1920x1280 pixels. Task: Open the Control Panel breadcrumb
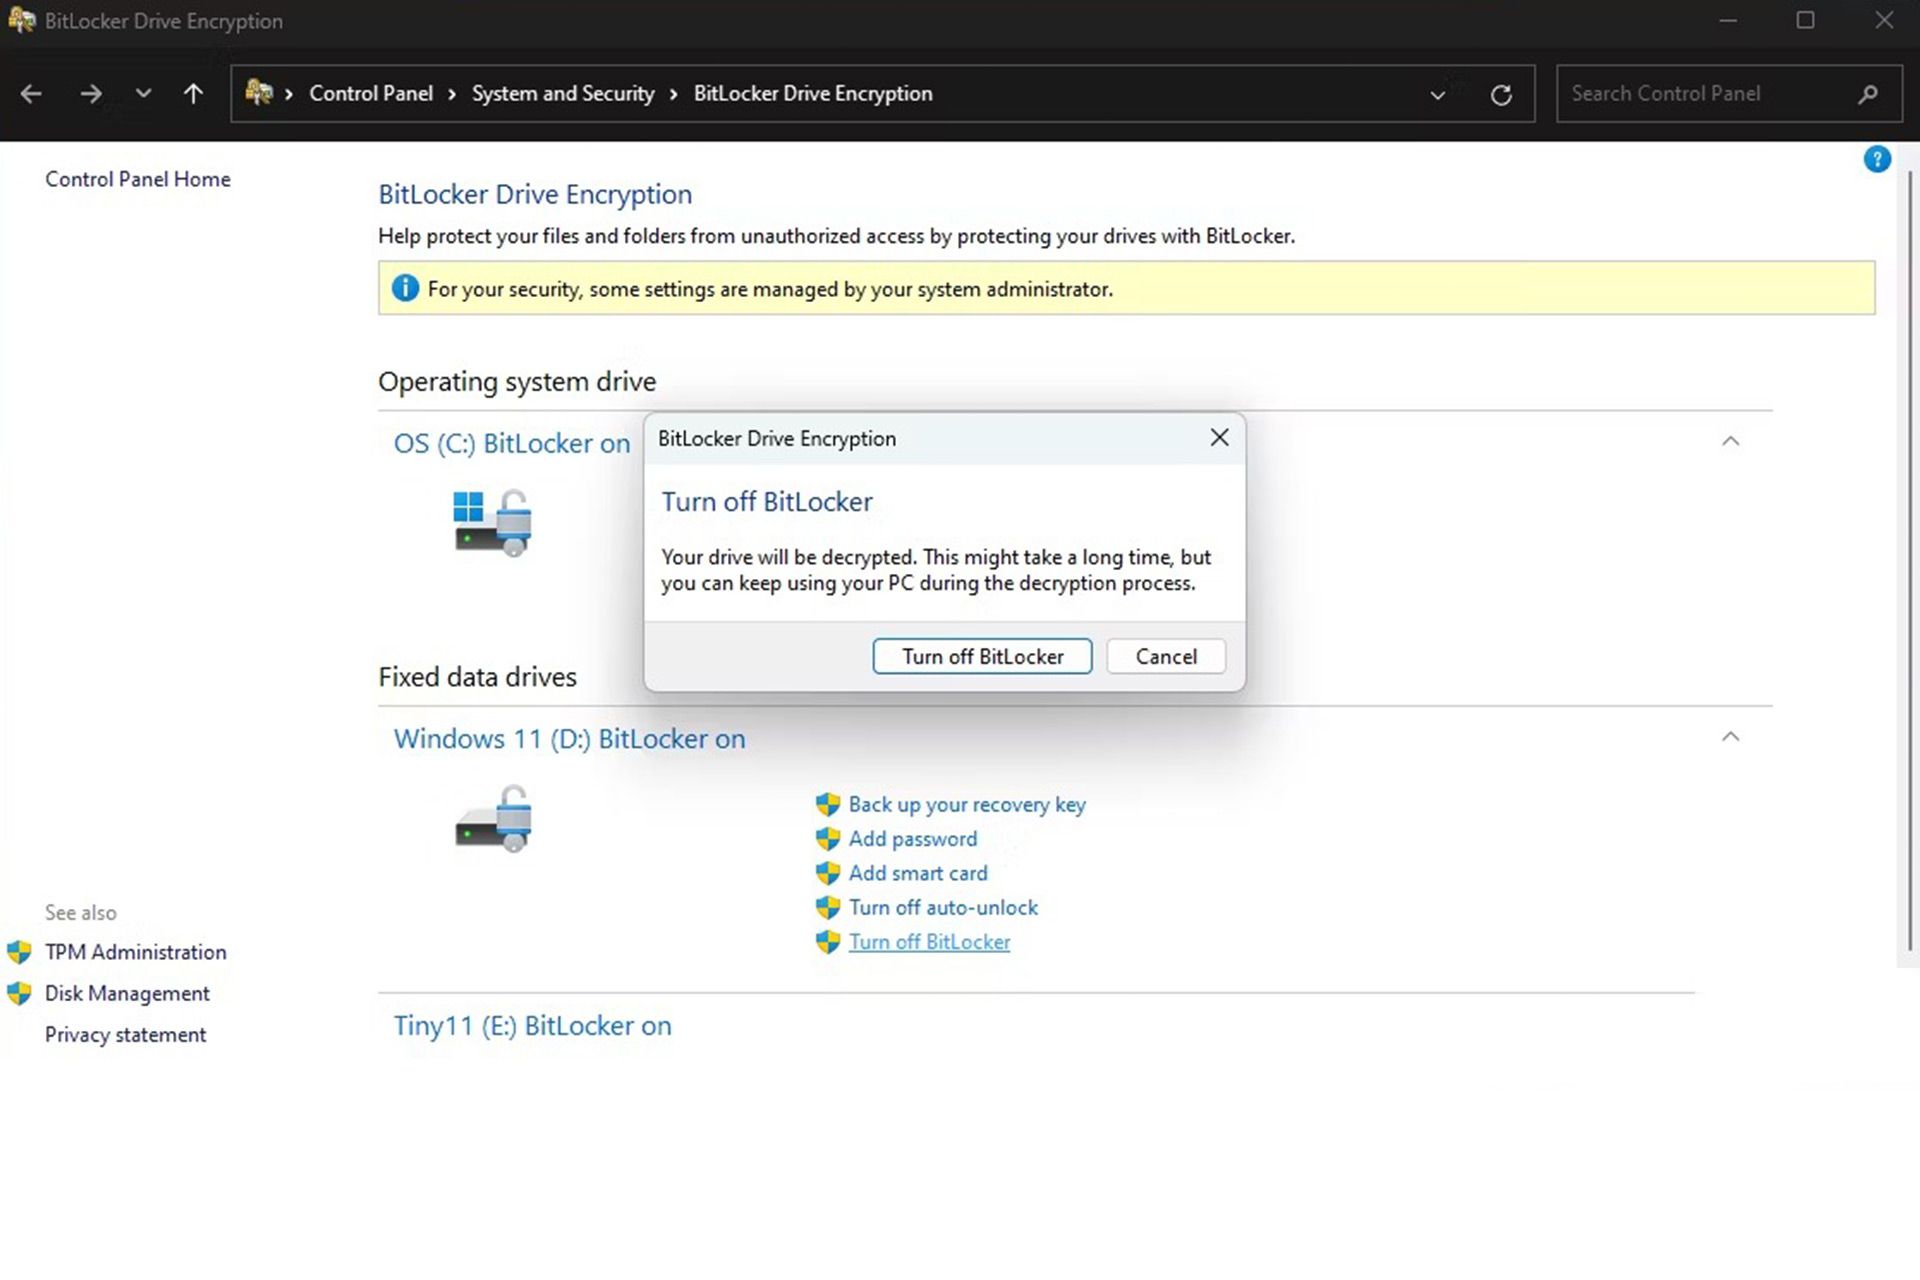[371, 93]
